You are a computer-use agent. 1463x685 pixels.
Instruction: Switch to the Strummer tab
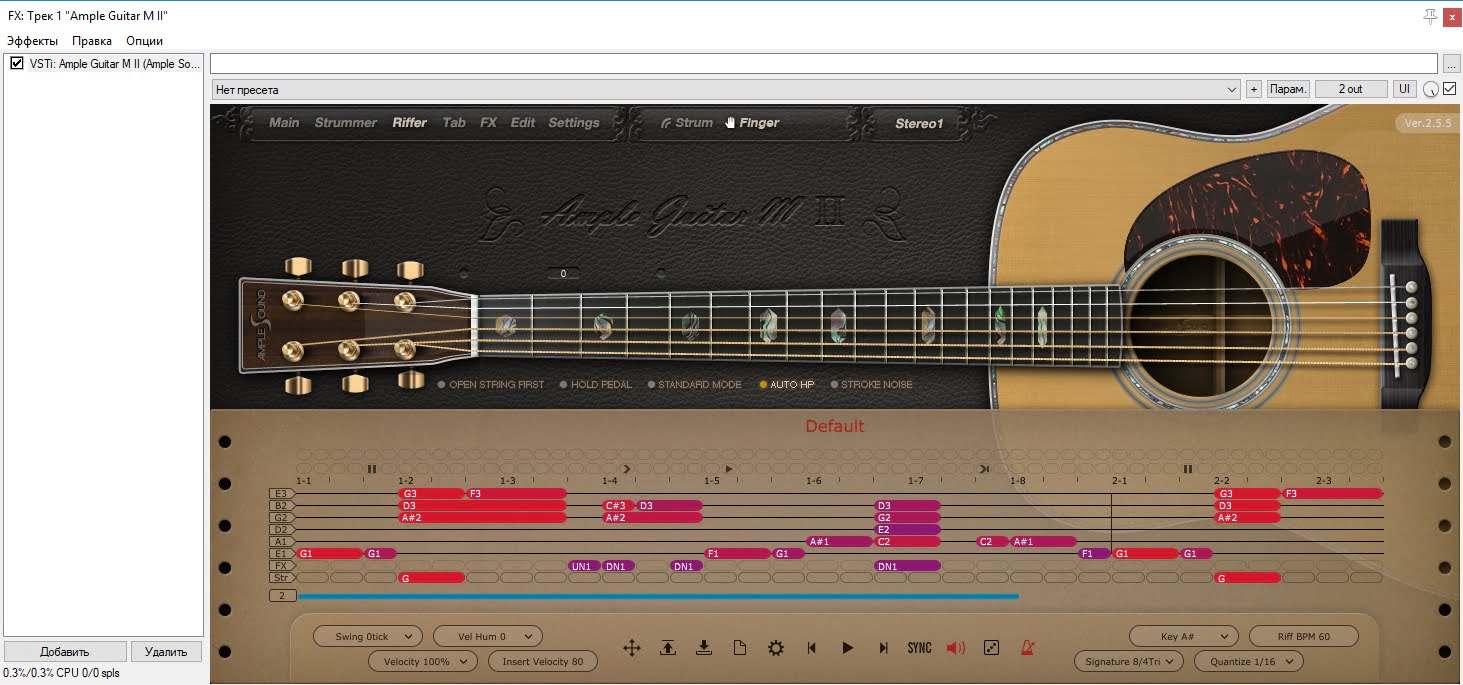[346, 123]
